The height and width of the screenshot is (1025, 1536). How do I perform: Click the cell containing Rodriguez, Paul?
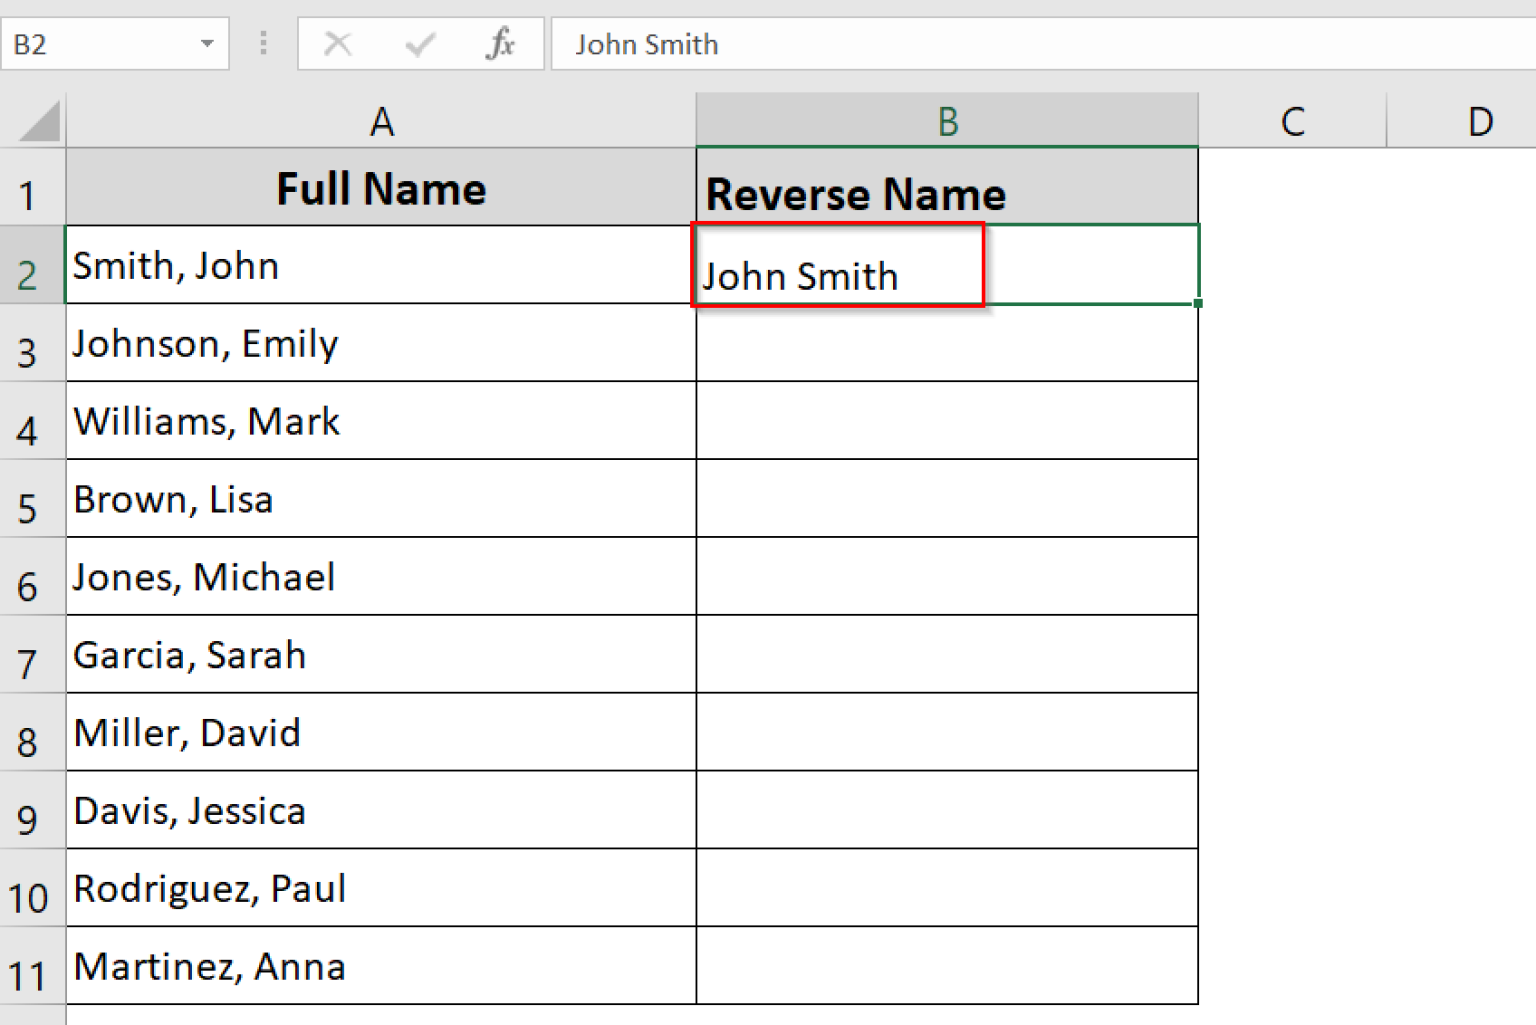pyautogui.click(x=381, y=887)
